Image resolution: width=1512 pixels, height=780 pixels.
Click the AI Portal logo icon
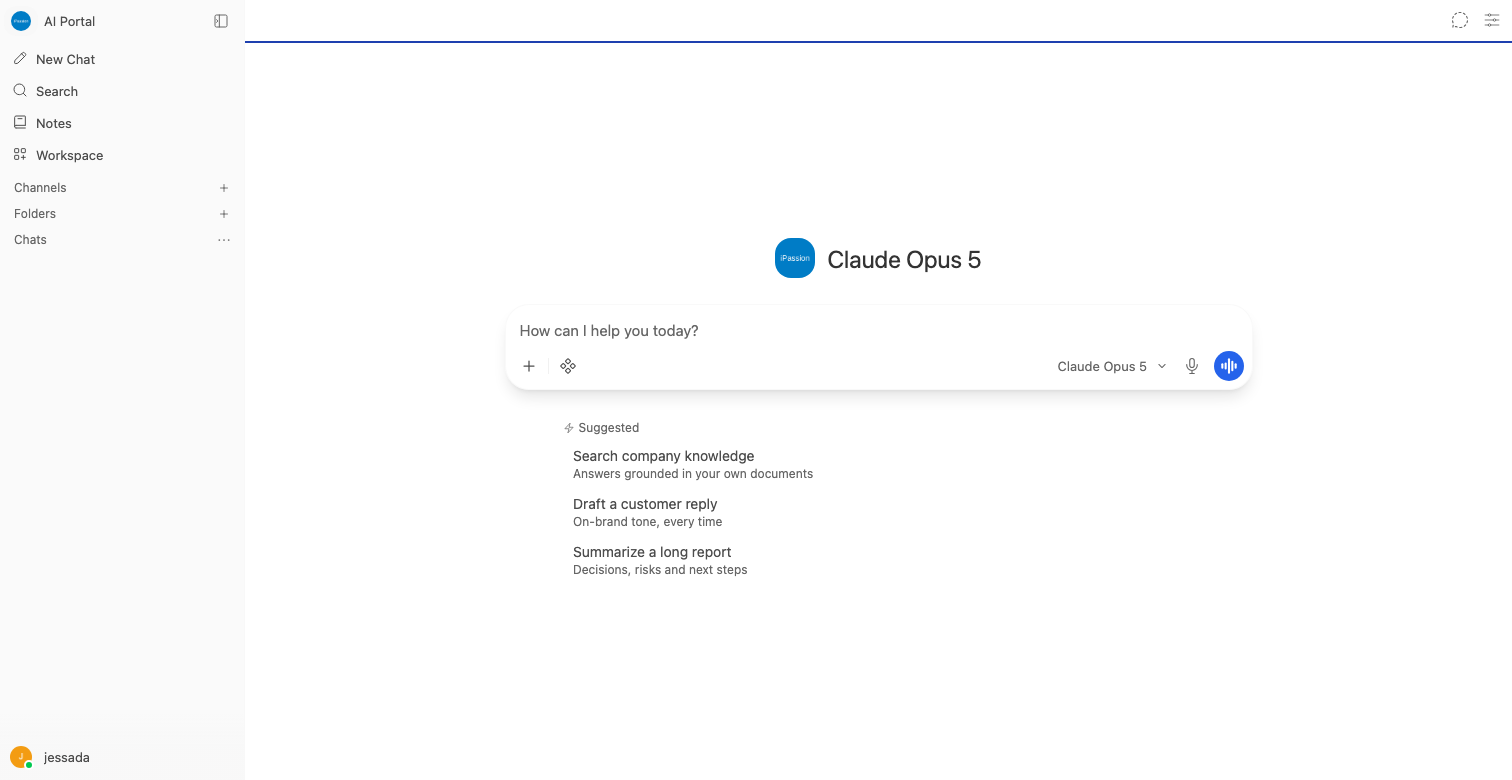(21, 21)
